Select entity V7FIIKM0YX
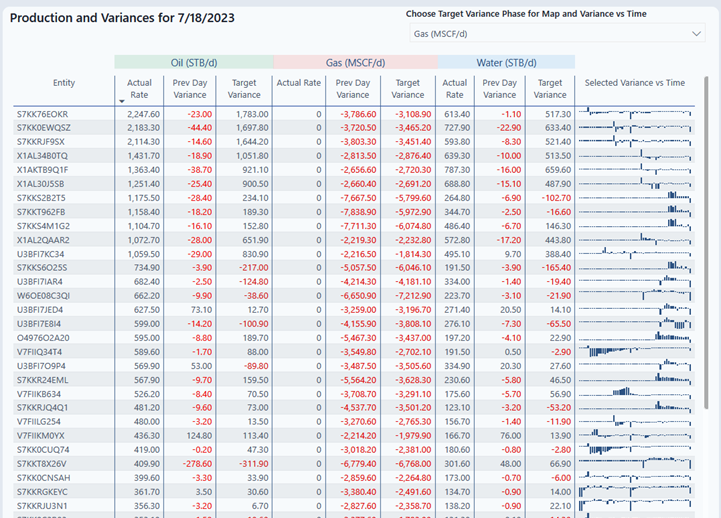Screen dimensions: 721x518 (40, 435)
